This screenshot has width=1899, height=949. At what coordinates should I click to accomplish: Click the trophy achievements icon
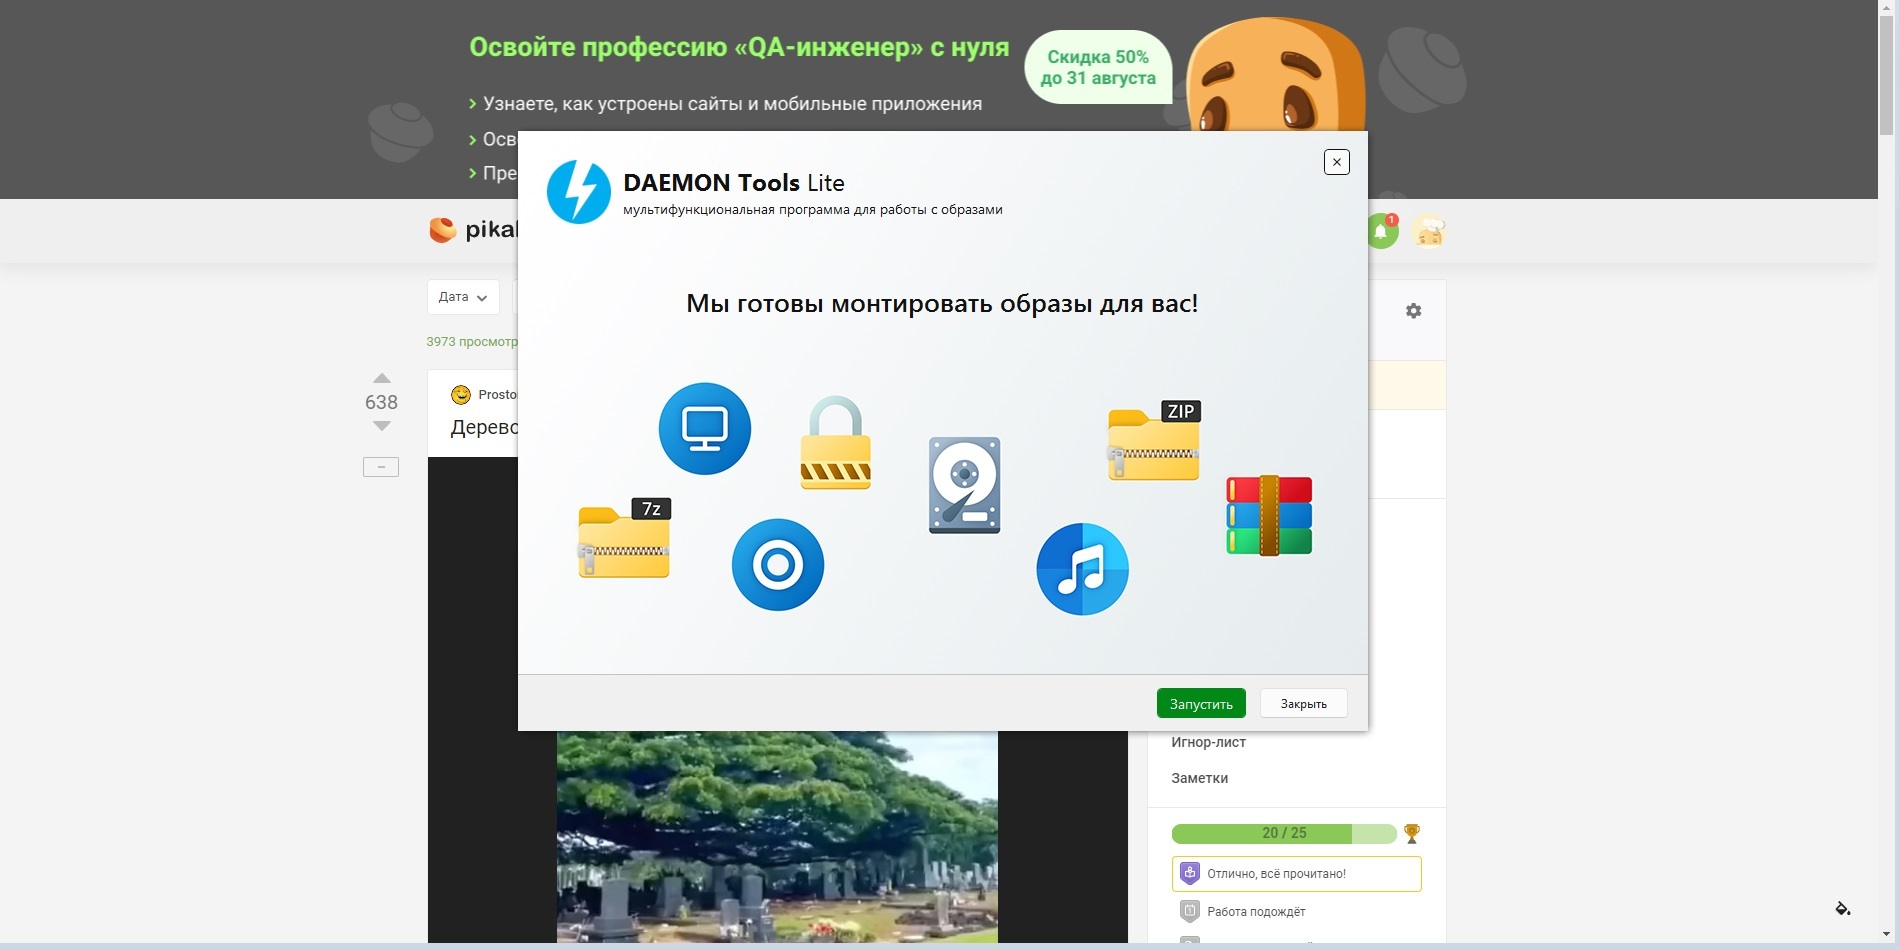(x=1412, y=833)
